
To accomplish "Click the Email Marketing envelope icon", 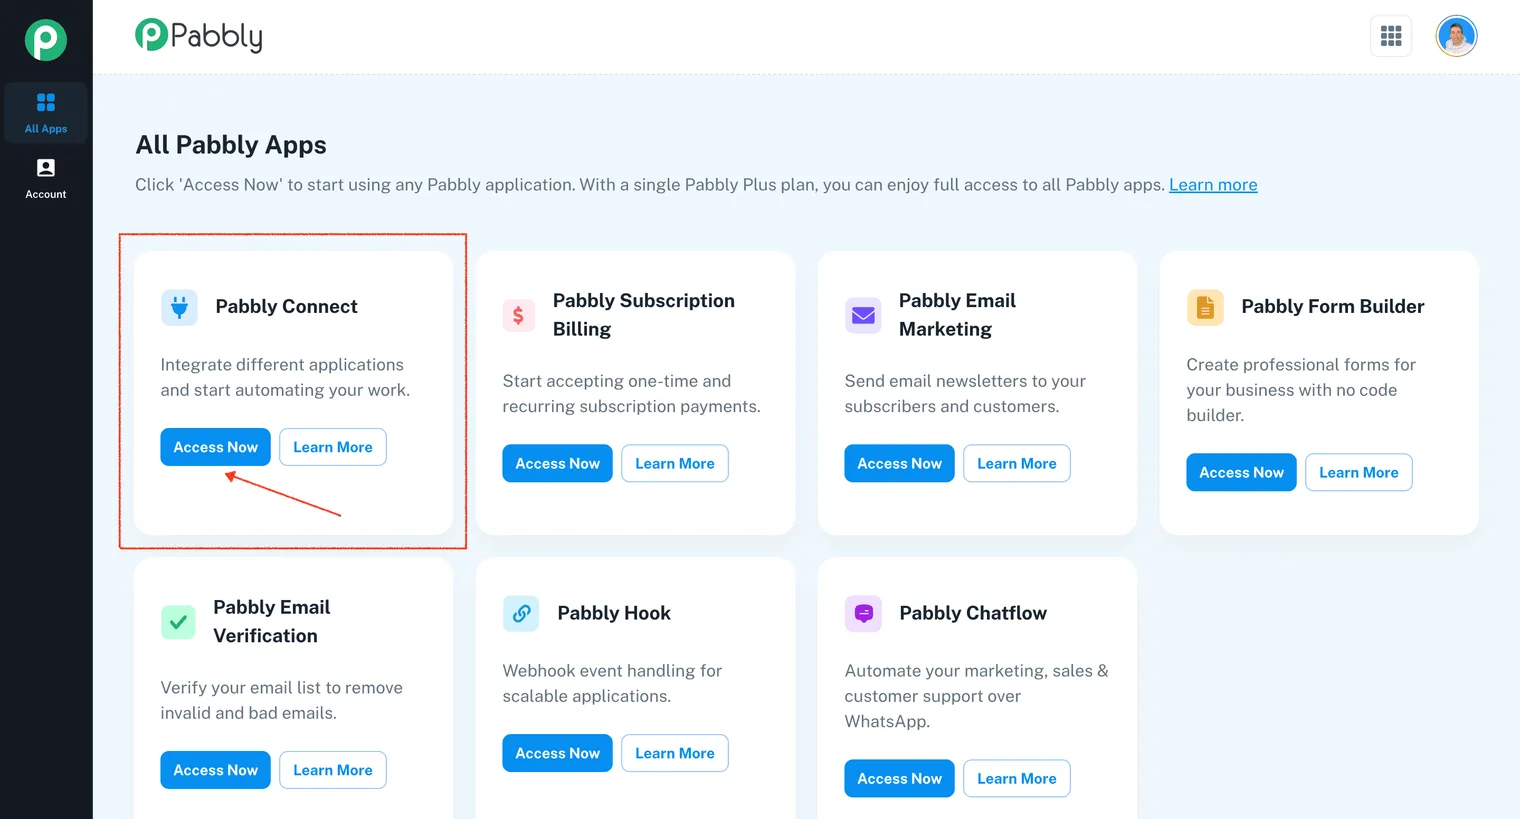I will click(x=863, y=315).
